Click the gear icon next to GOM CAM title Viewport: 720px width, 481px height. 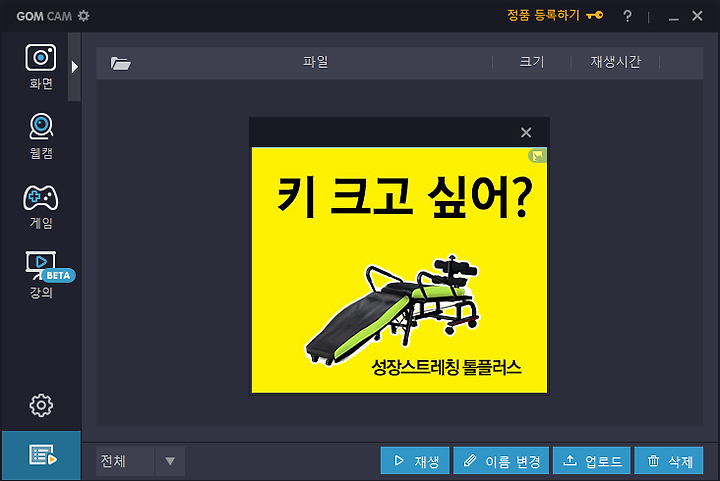[x=84, y=16]
